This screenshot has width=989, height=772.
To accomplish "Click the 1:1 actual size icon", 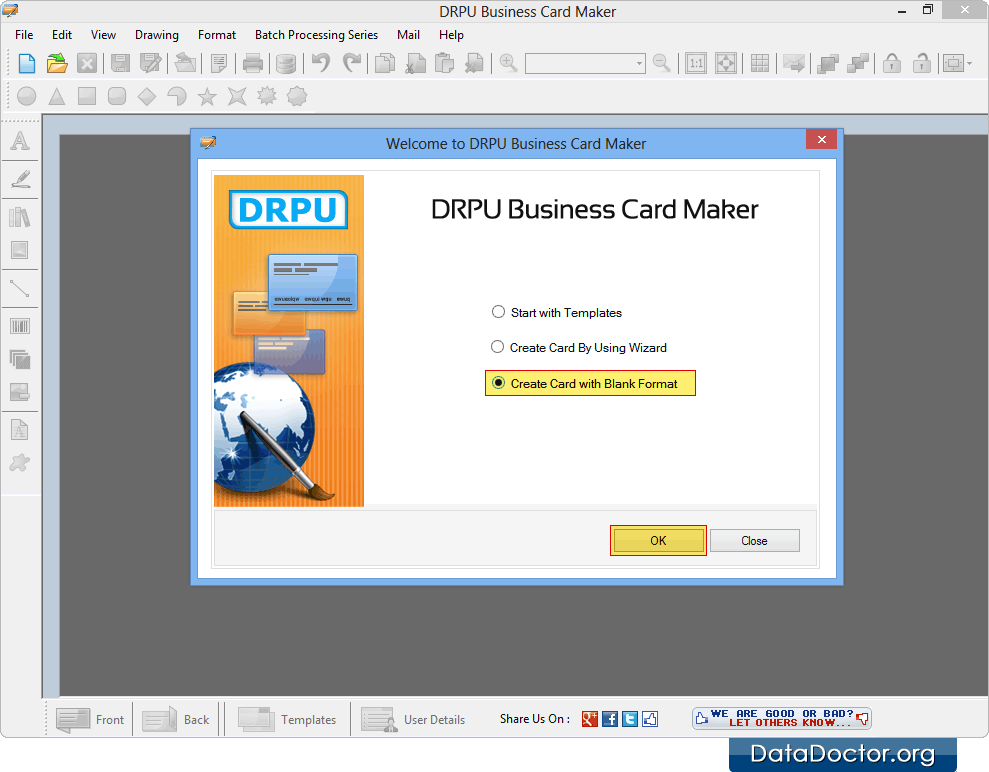I will (x=696, y=64).
